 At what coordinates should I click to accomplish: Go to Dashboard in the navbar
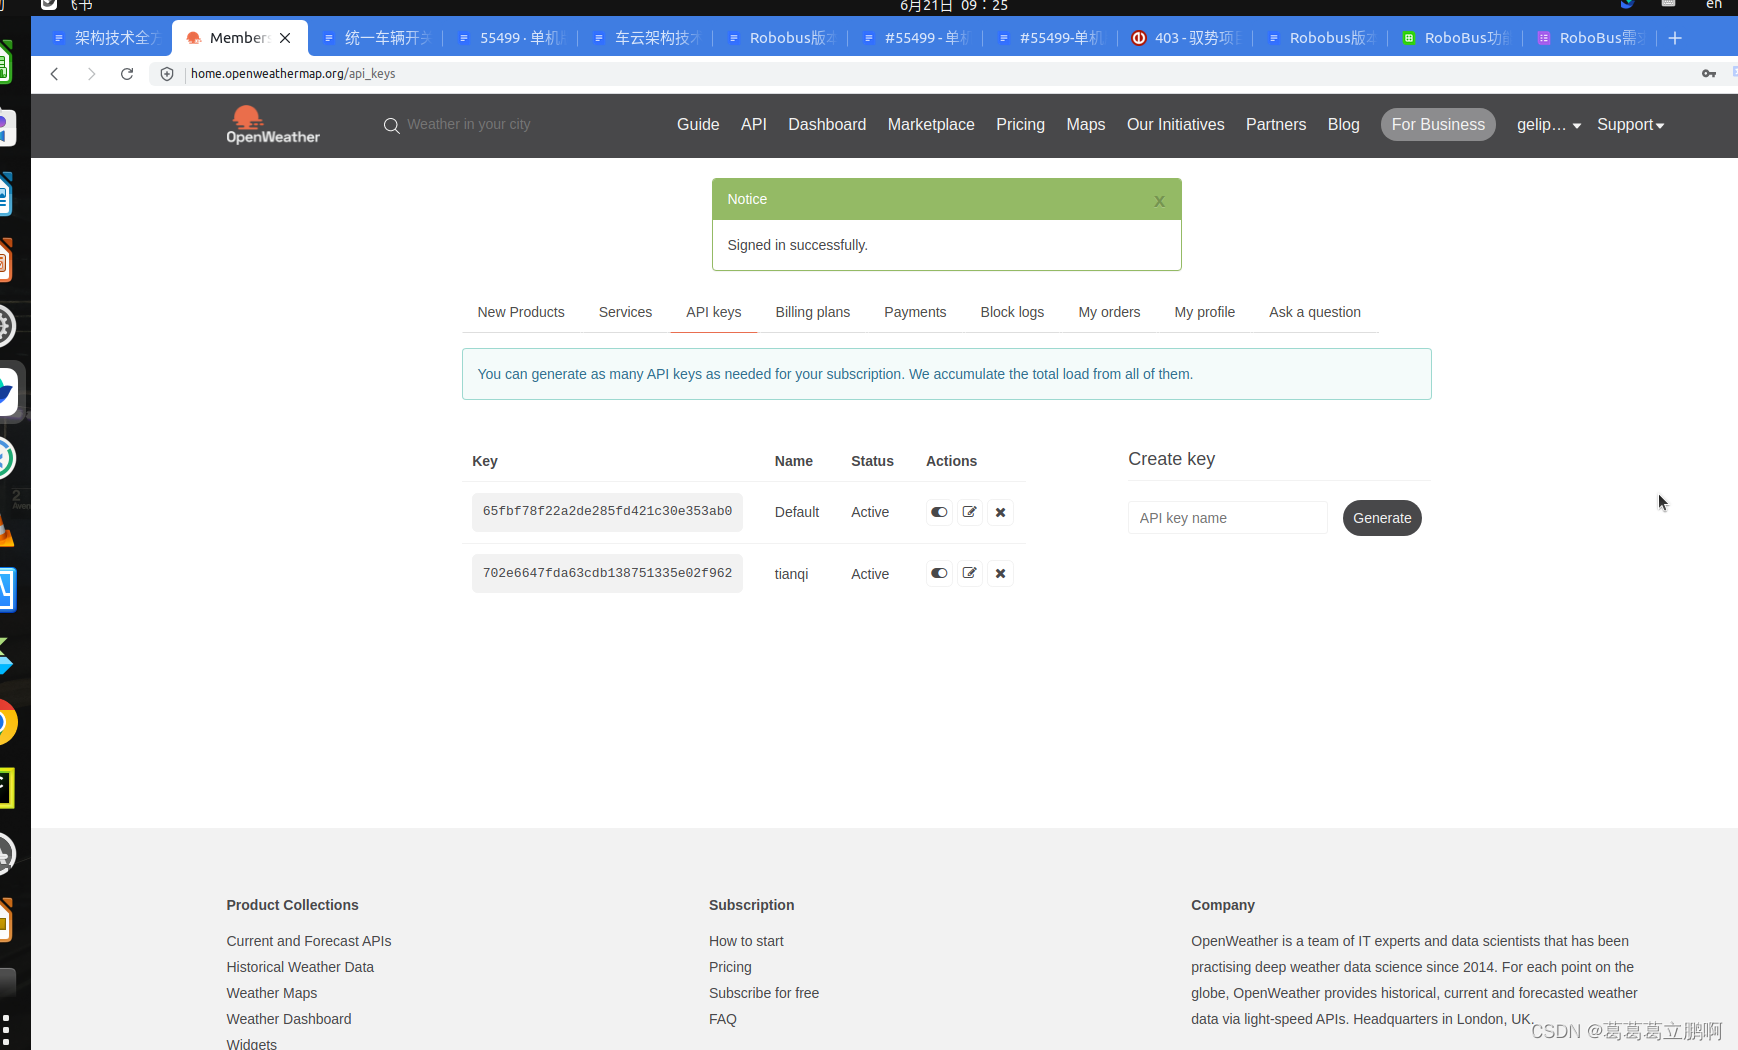827,125
